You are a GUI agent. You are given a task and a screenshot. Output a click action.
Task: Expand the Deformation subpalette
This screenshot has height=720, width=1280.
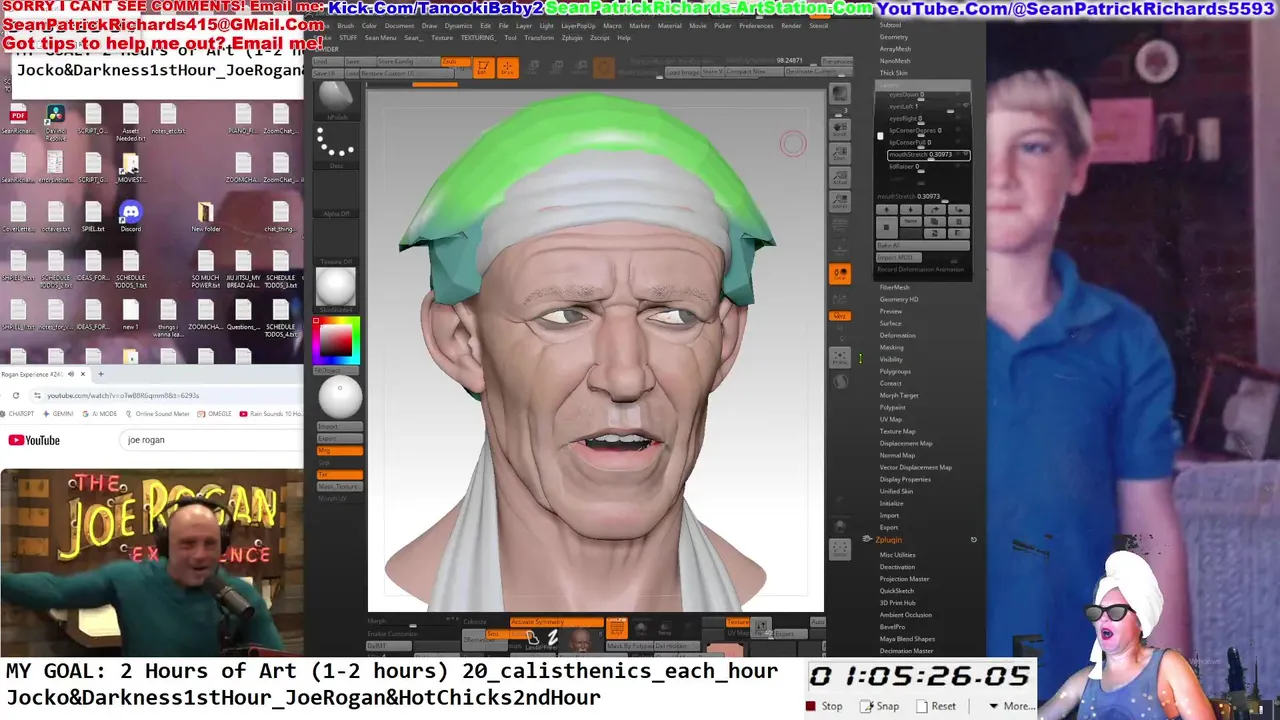click(x=897, y=335)
